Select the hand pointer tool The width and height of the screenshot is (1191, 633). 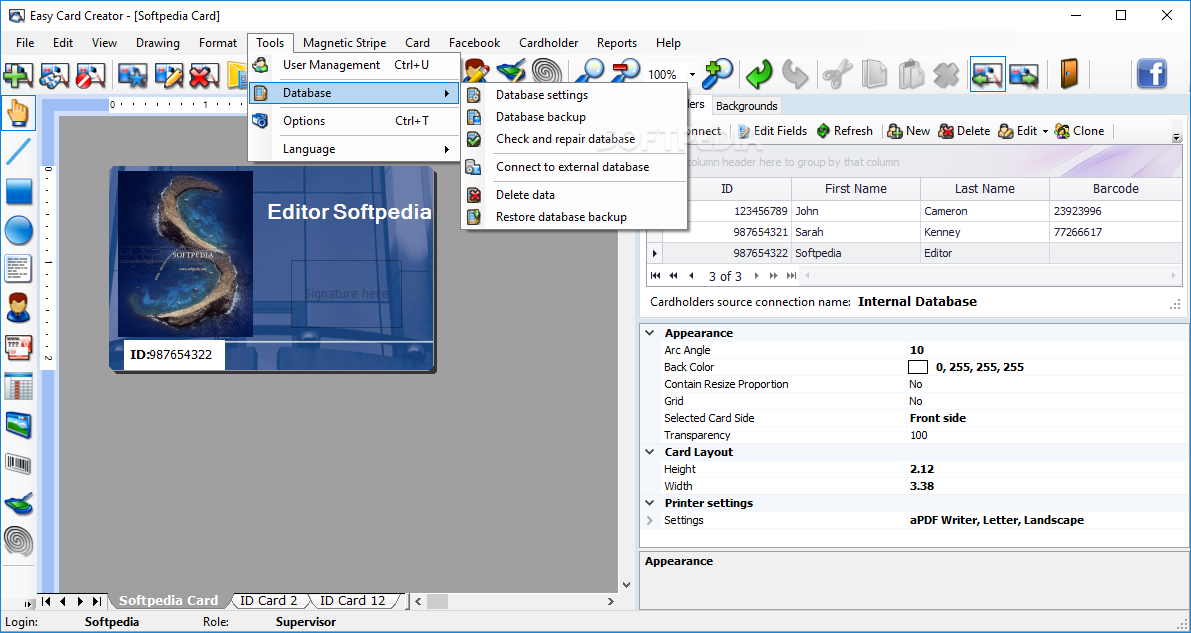[x=18, y=114]
